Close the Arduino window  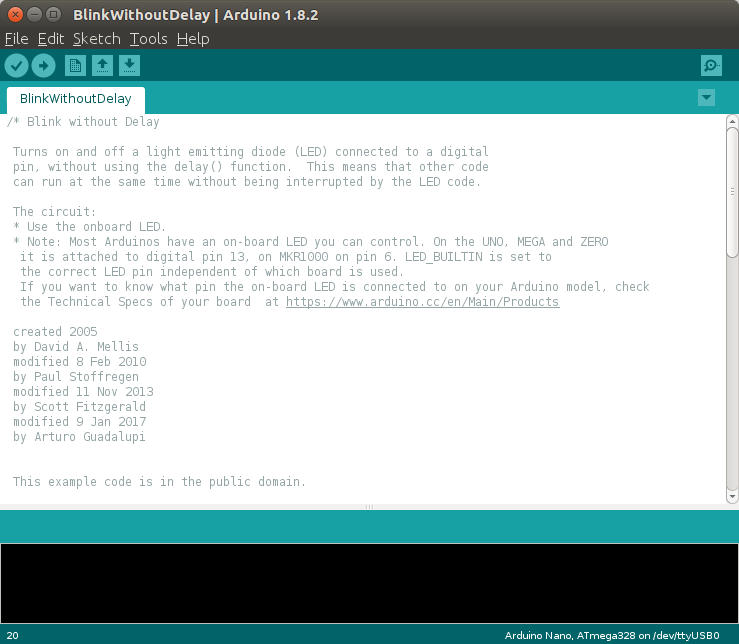pos(15,15)
